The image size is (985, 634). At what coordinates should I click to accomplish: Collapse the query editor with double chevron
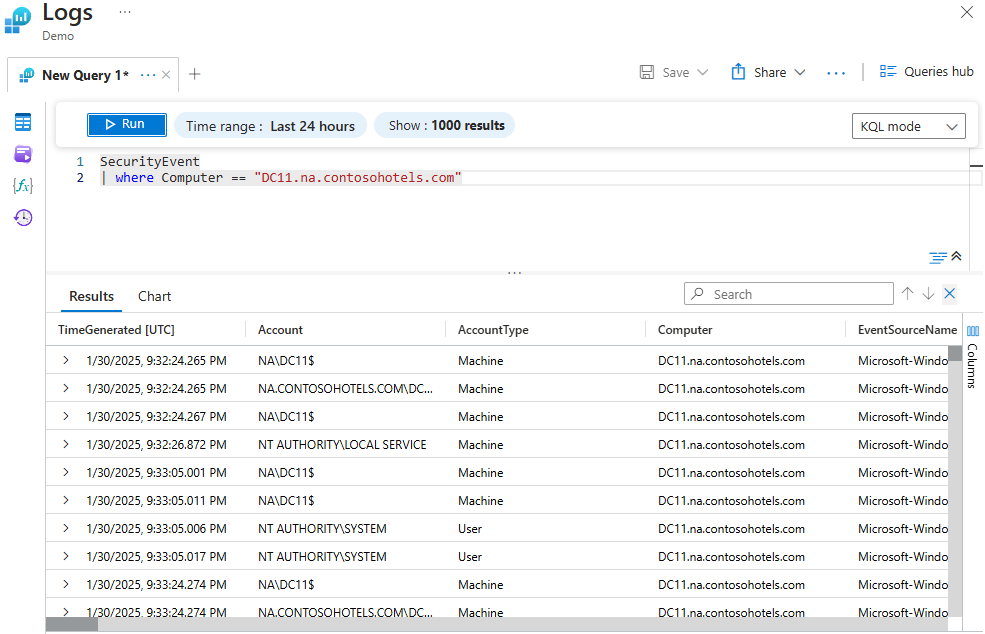pos(956,256)
